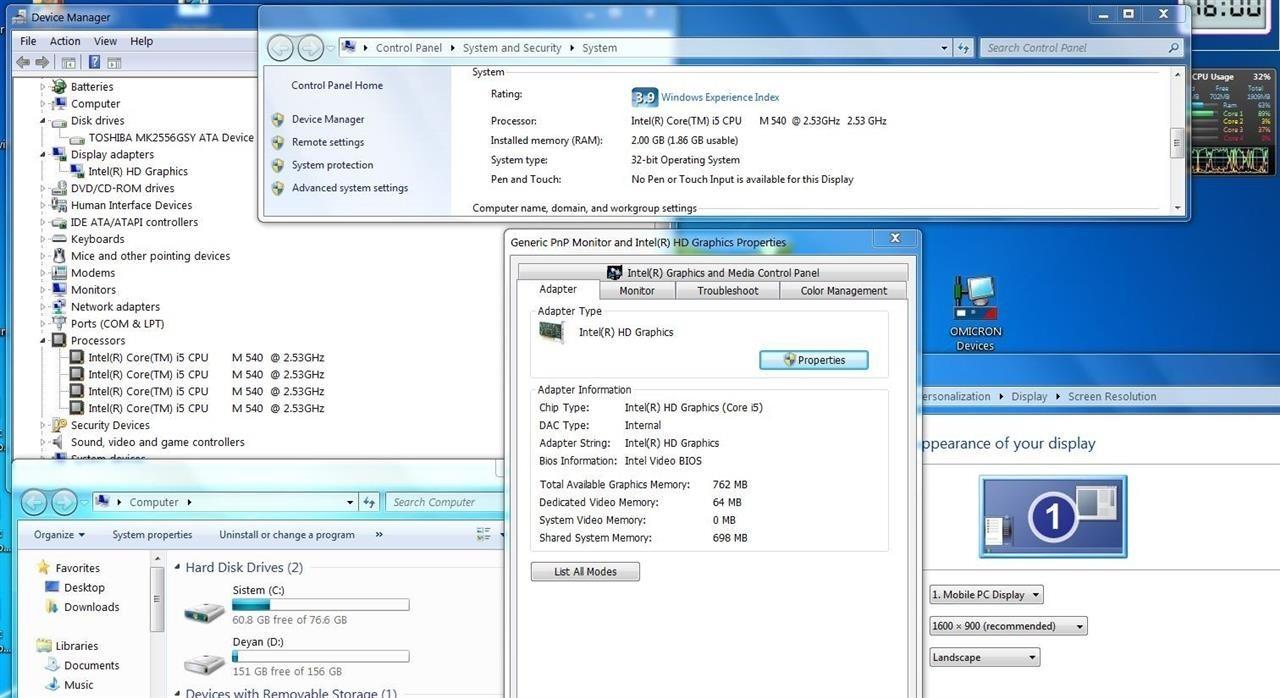Click the Change your view icon in Computer window
This screenshot has height=698, width=1280.
click(484, 534)
